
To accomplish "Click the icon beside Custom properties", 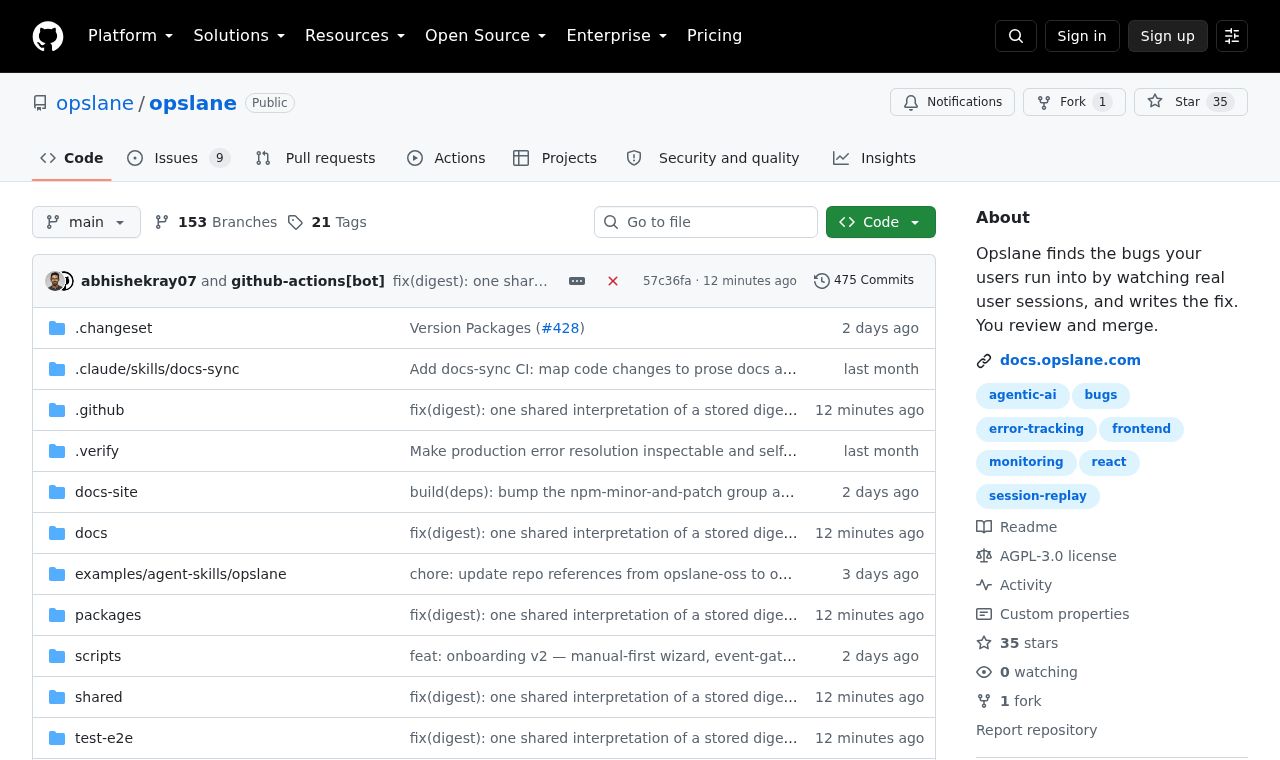I will [x=984, y=614].
